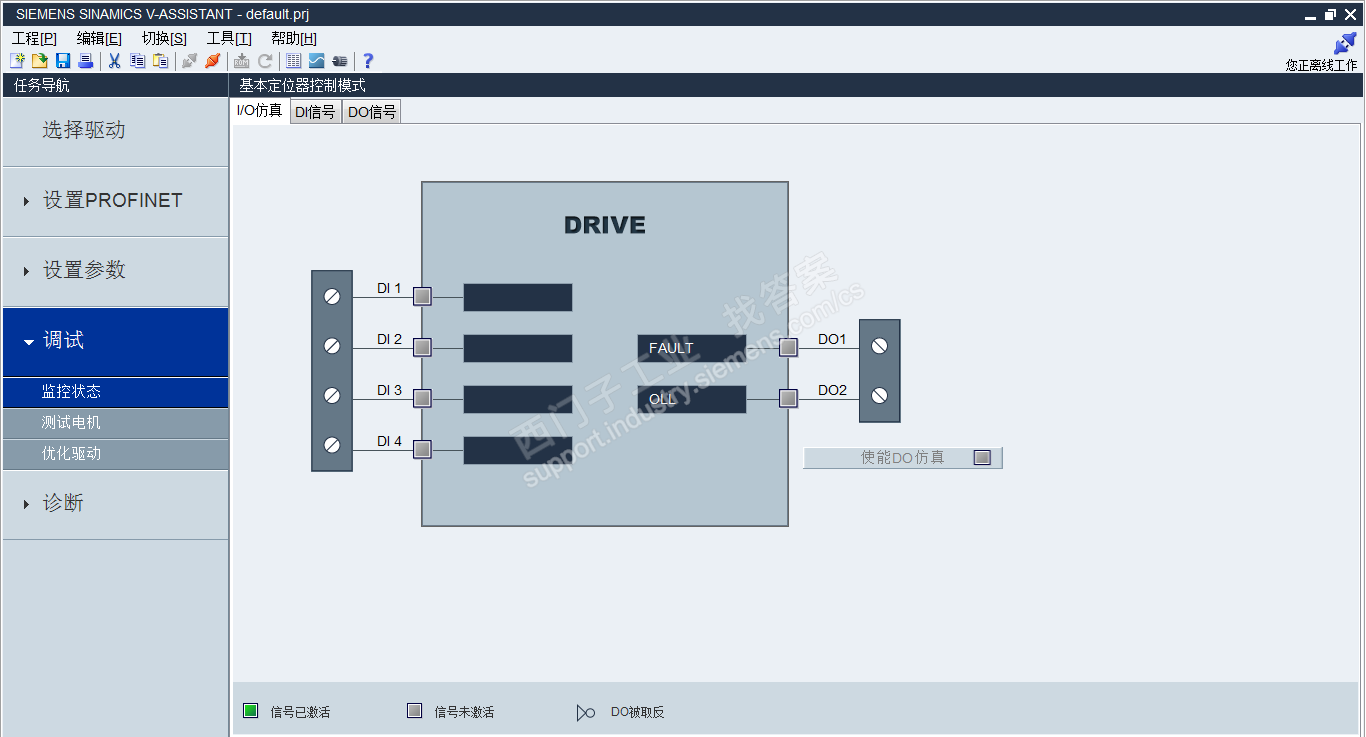Viewport: 1366px width, 737px height.
Task: Click the motor toolbar icon
Action: tap(340, 61)
